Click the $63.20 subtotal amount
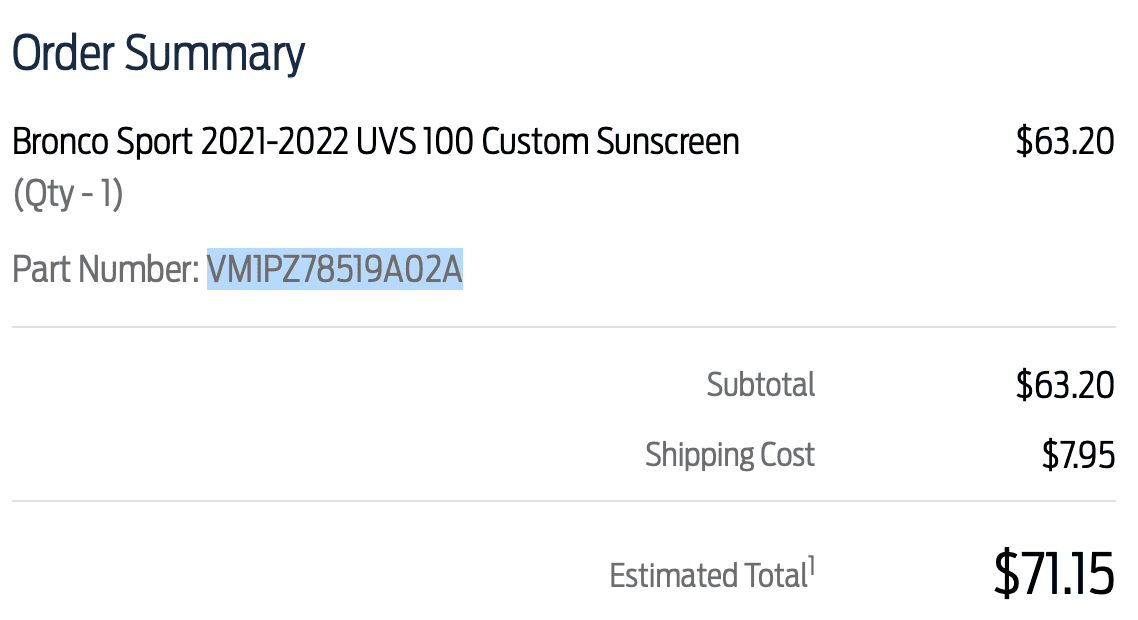The image size is (1138, 620). [1064, 385]
